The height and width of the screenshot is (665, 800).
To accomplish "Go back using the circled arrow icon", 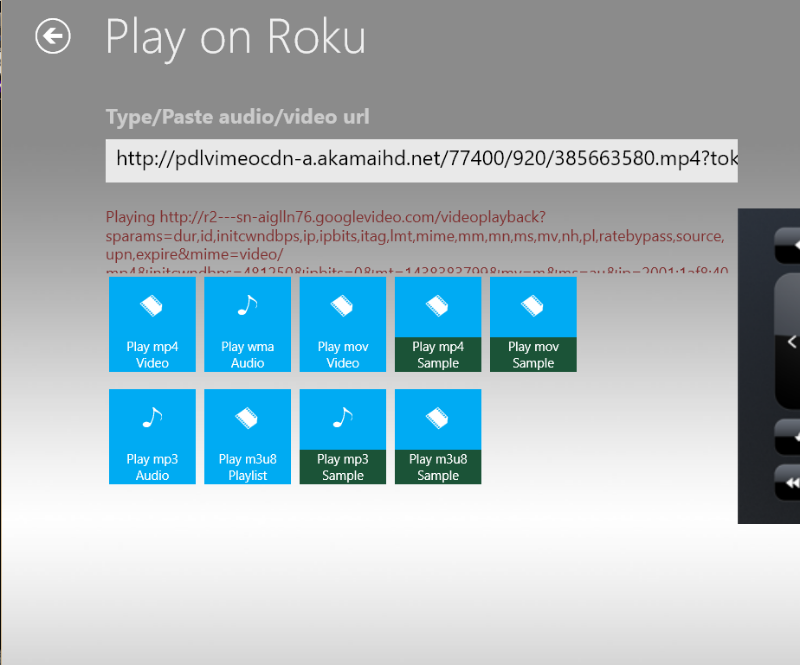I will 53,36.
